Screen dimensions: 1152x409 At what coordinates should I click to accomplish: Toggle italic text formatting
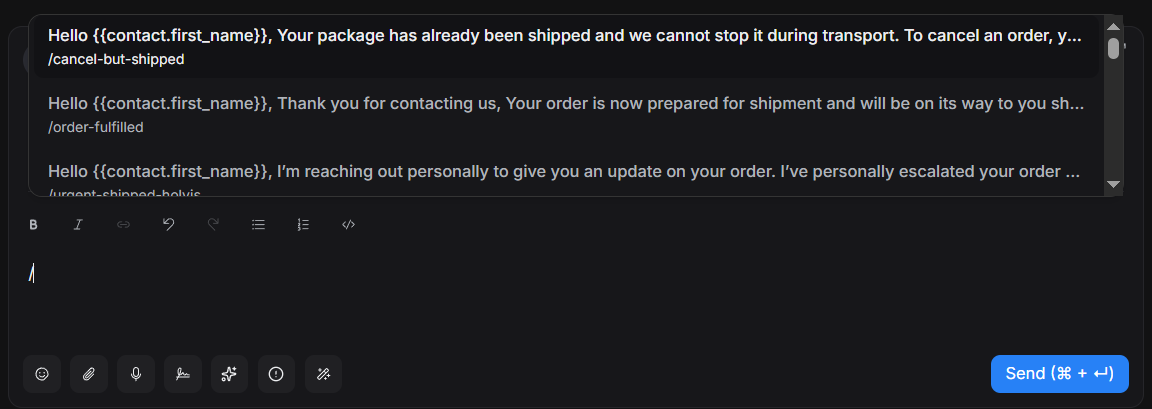point(78,225)
